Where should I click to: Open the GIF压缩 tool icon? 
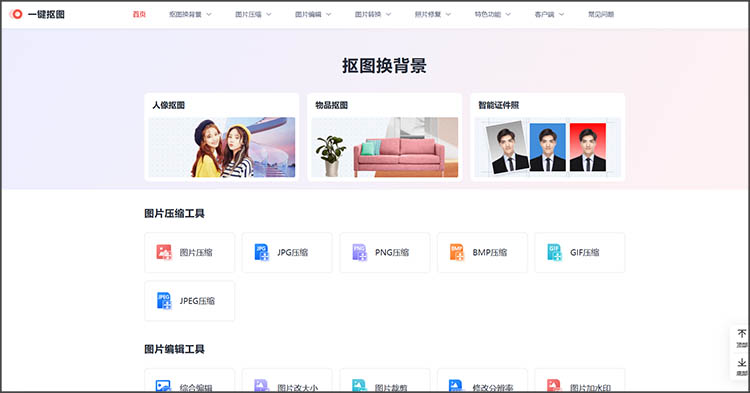(x=554, y=252)
